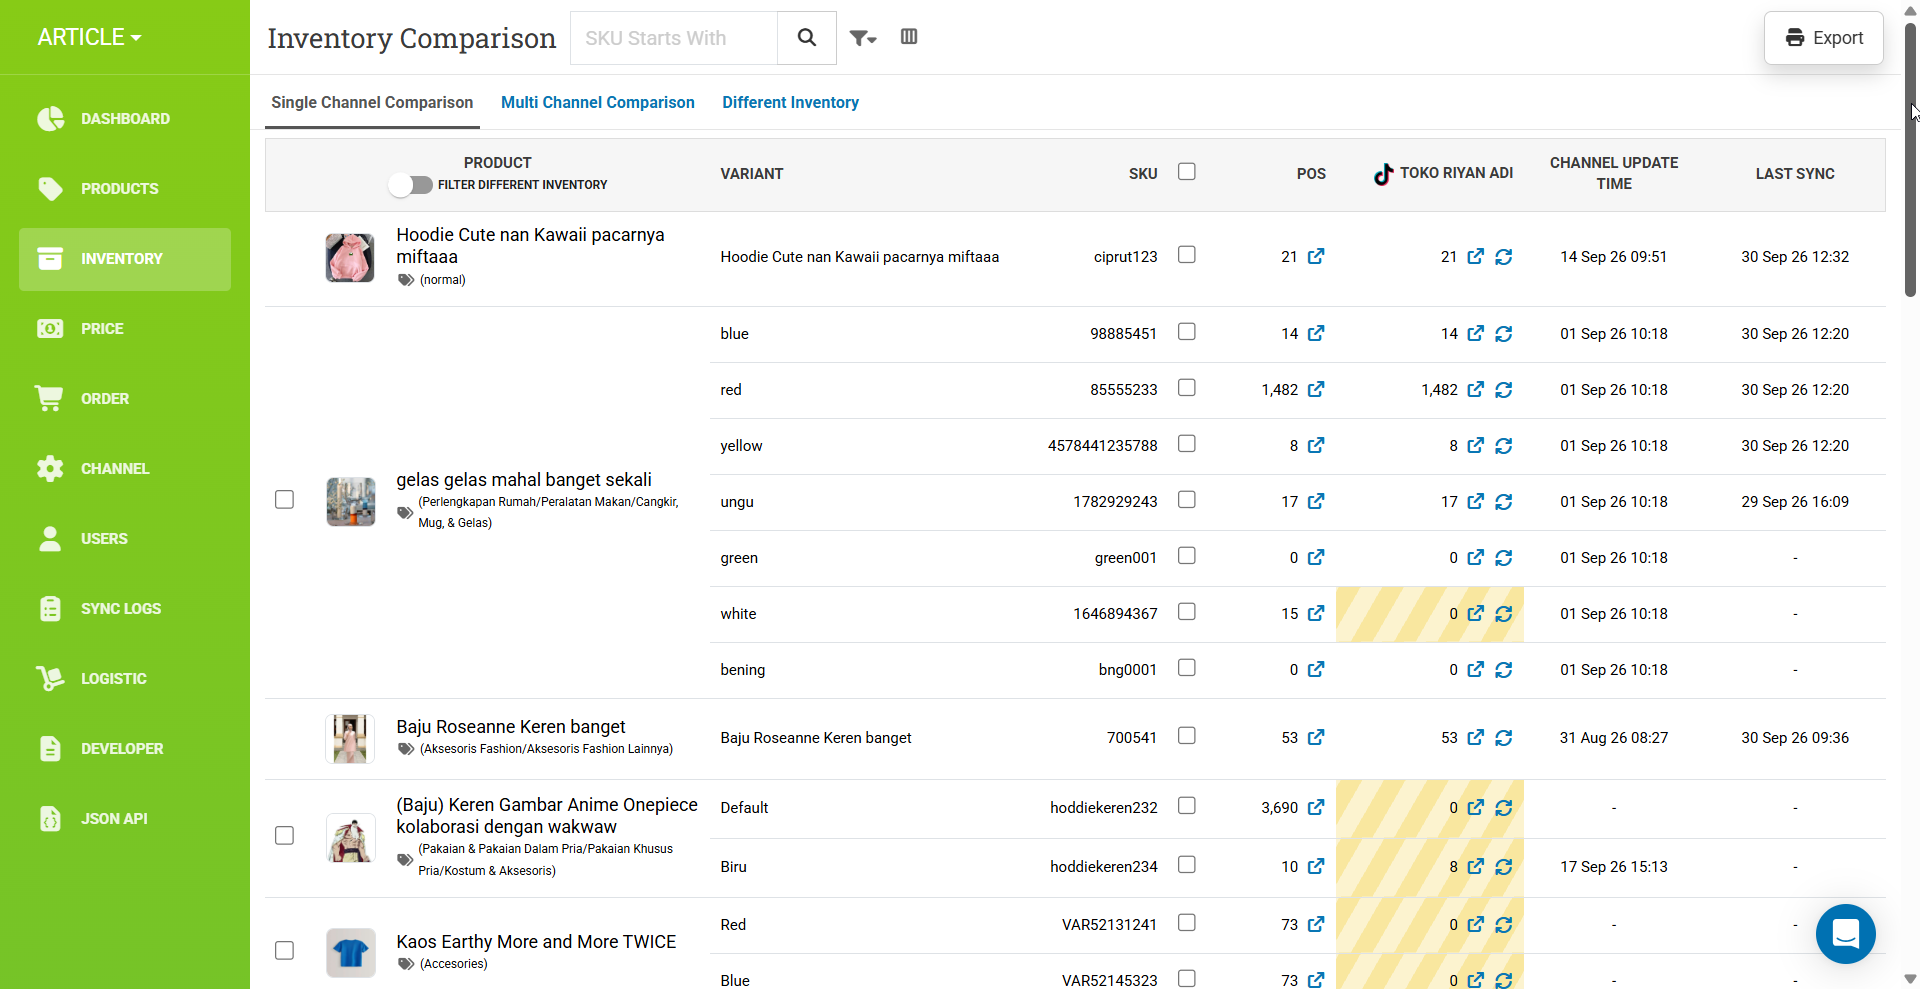Go to SYNC LOGS in sidebar

coord(120,608)
